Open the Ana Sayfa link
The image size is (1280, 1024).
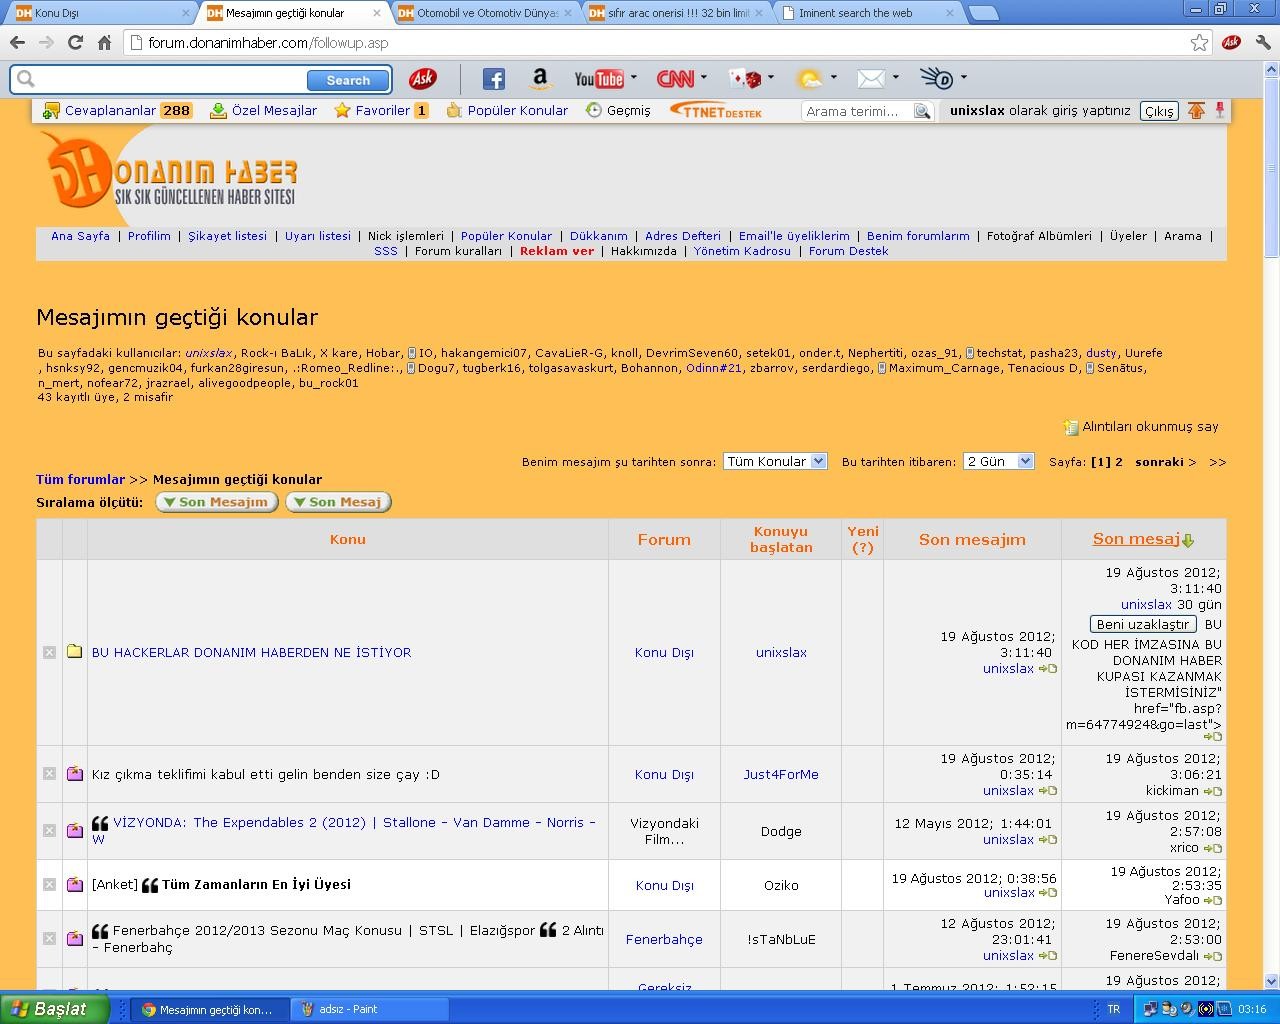pyautogui.click(x=81, y=236)
